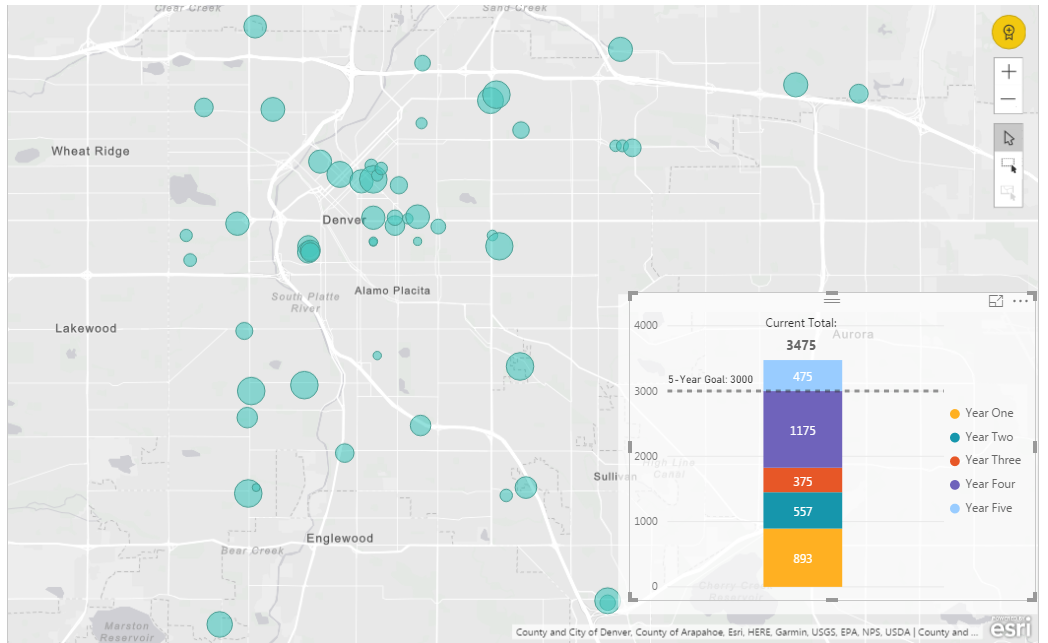This screenshot has width=1048, height=643.
Task: Open more options for the chart visual
Action: [x=1021, y=301]
